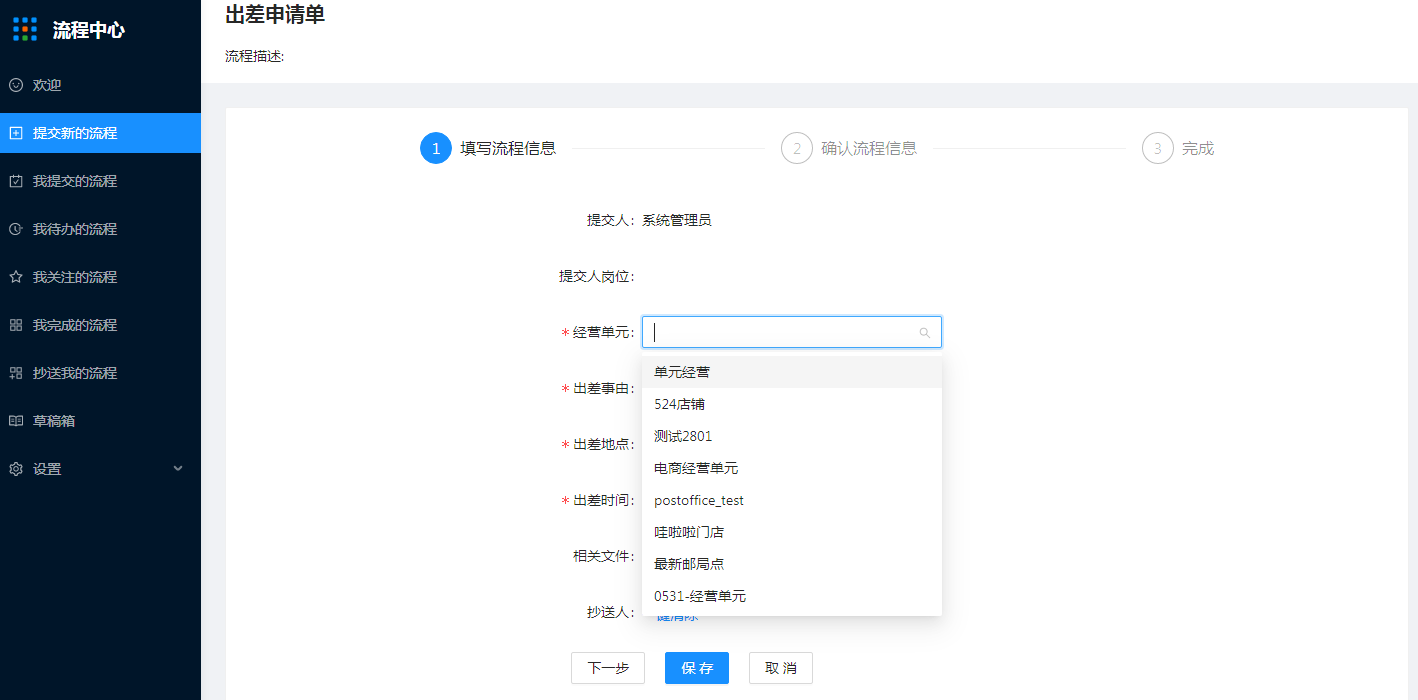
Task: Click the 流程中心 title text
Action: click(x=89, y=30)
